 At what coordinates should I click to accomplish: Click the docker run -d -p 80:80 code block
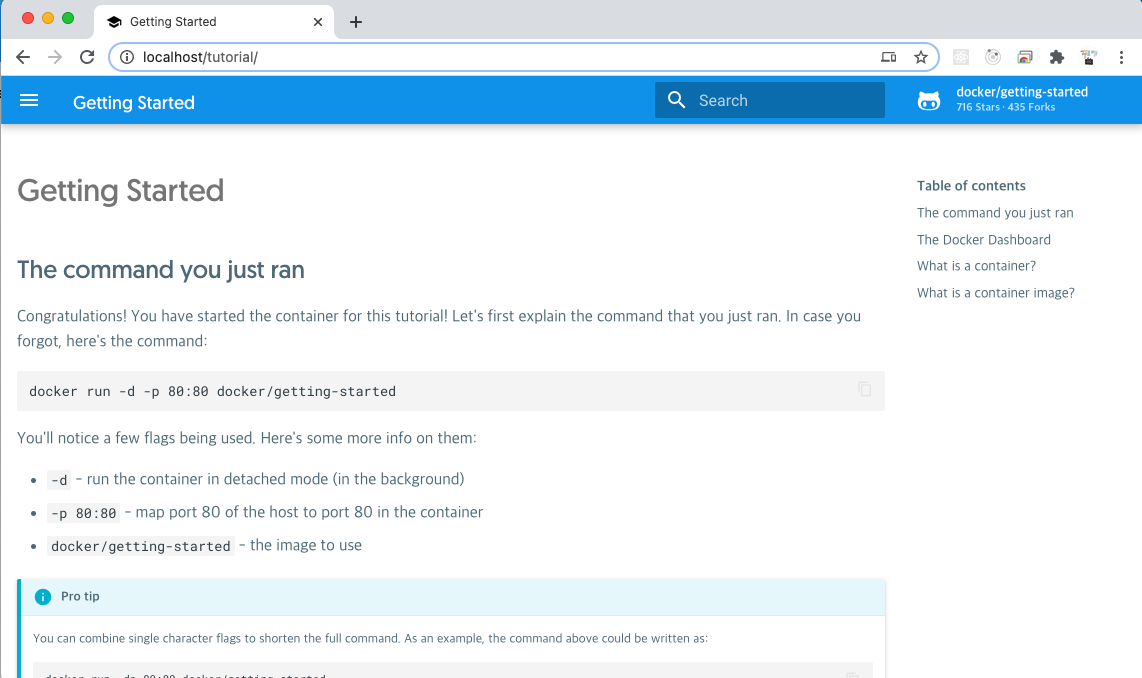pyautogui.click(x=451, y=391)
